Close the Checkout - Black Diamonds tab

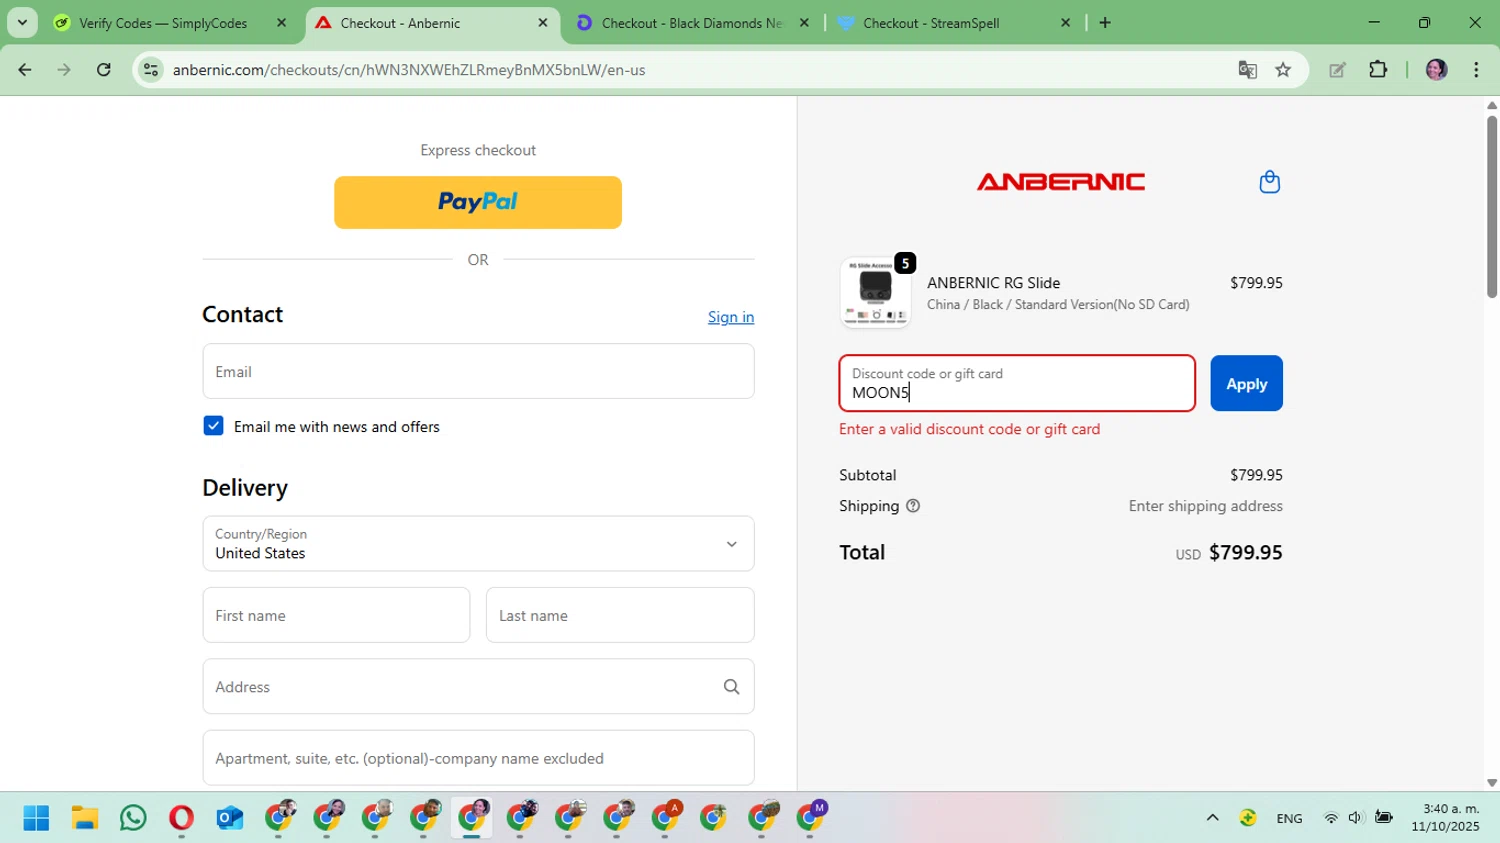pos(804,23)
